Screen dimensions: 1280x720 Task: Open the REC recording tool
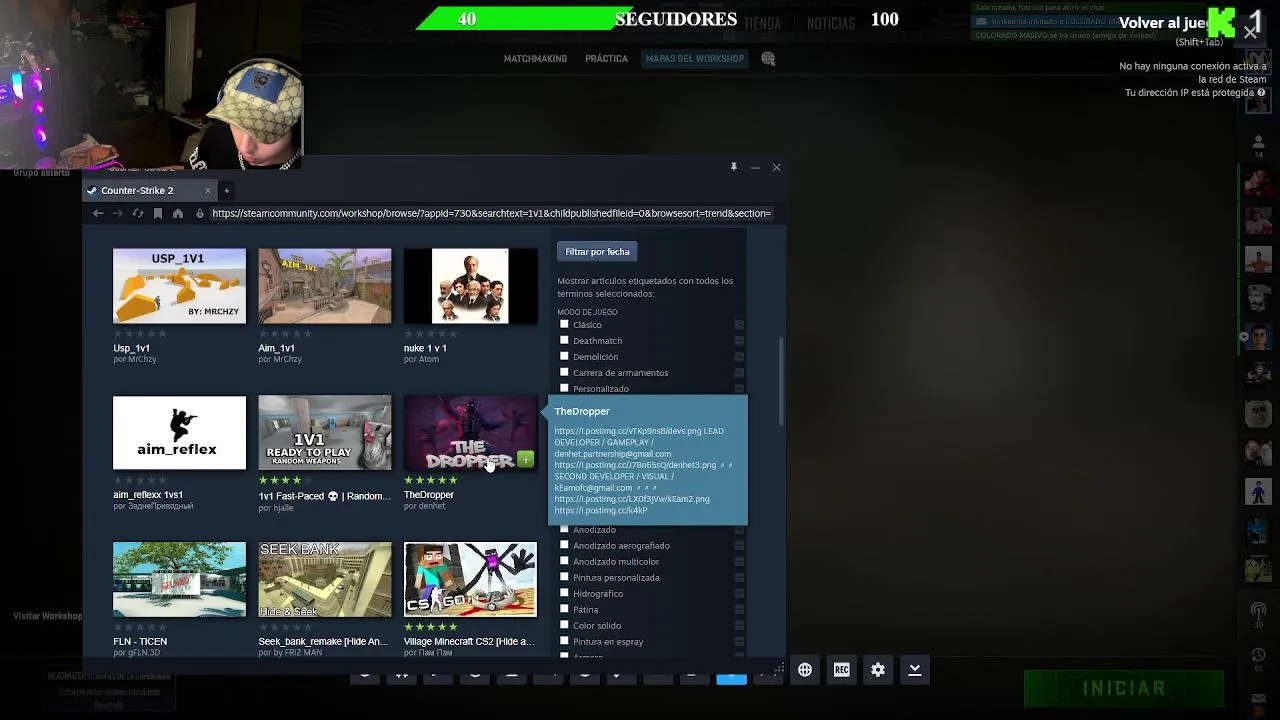842,670
